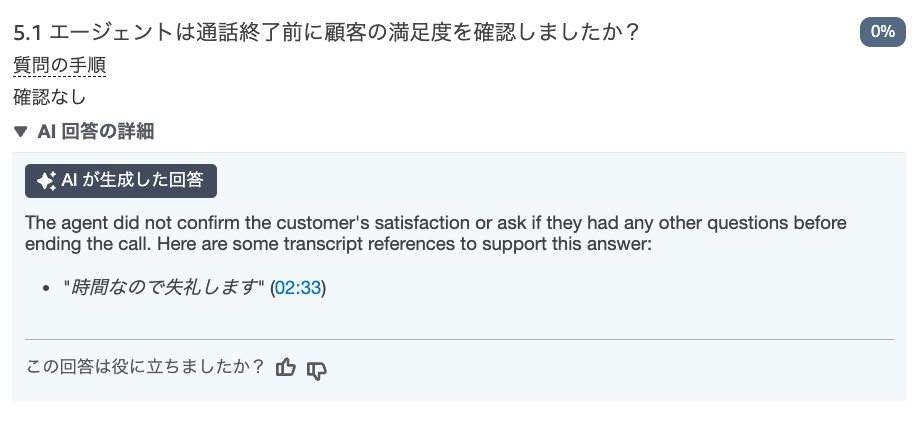Click the 質問の手順 dotted-underline label

click(x=60, y=65)
